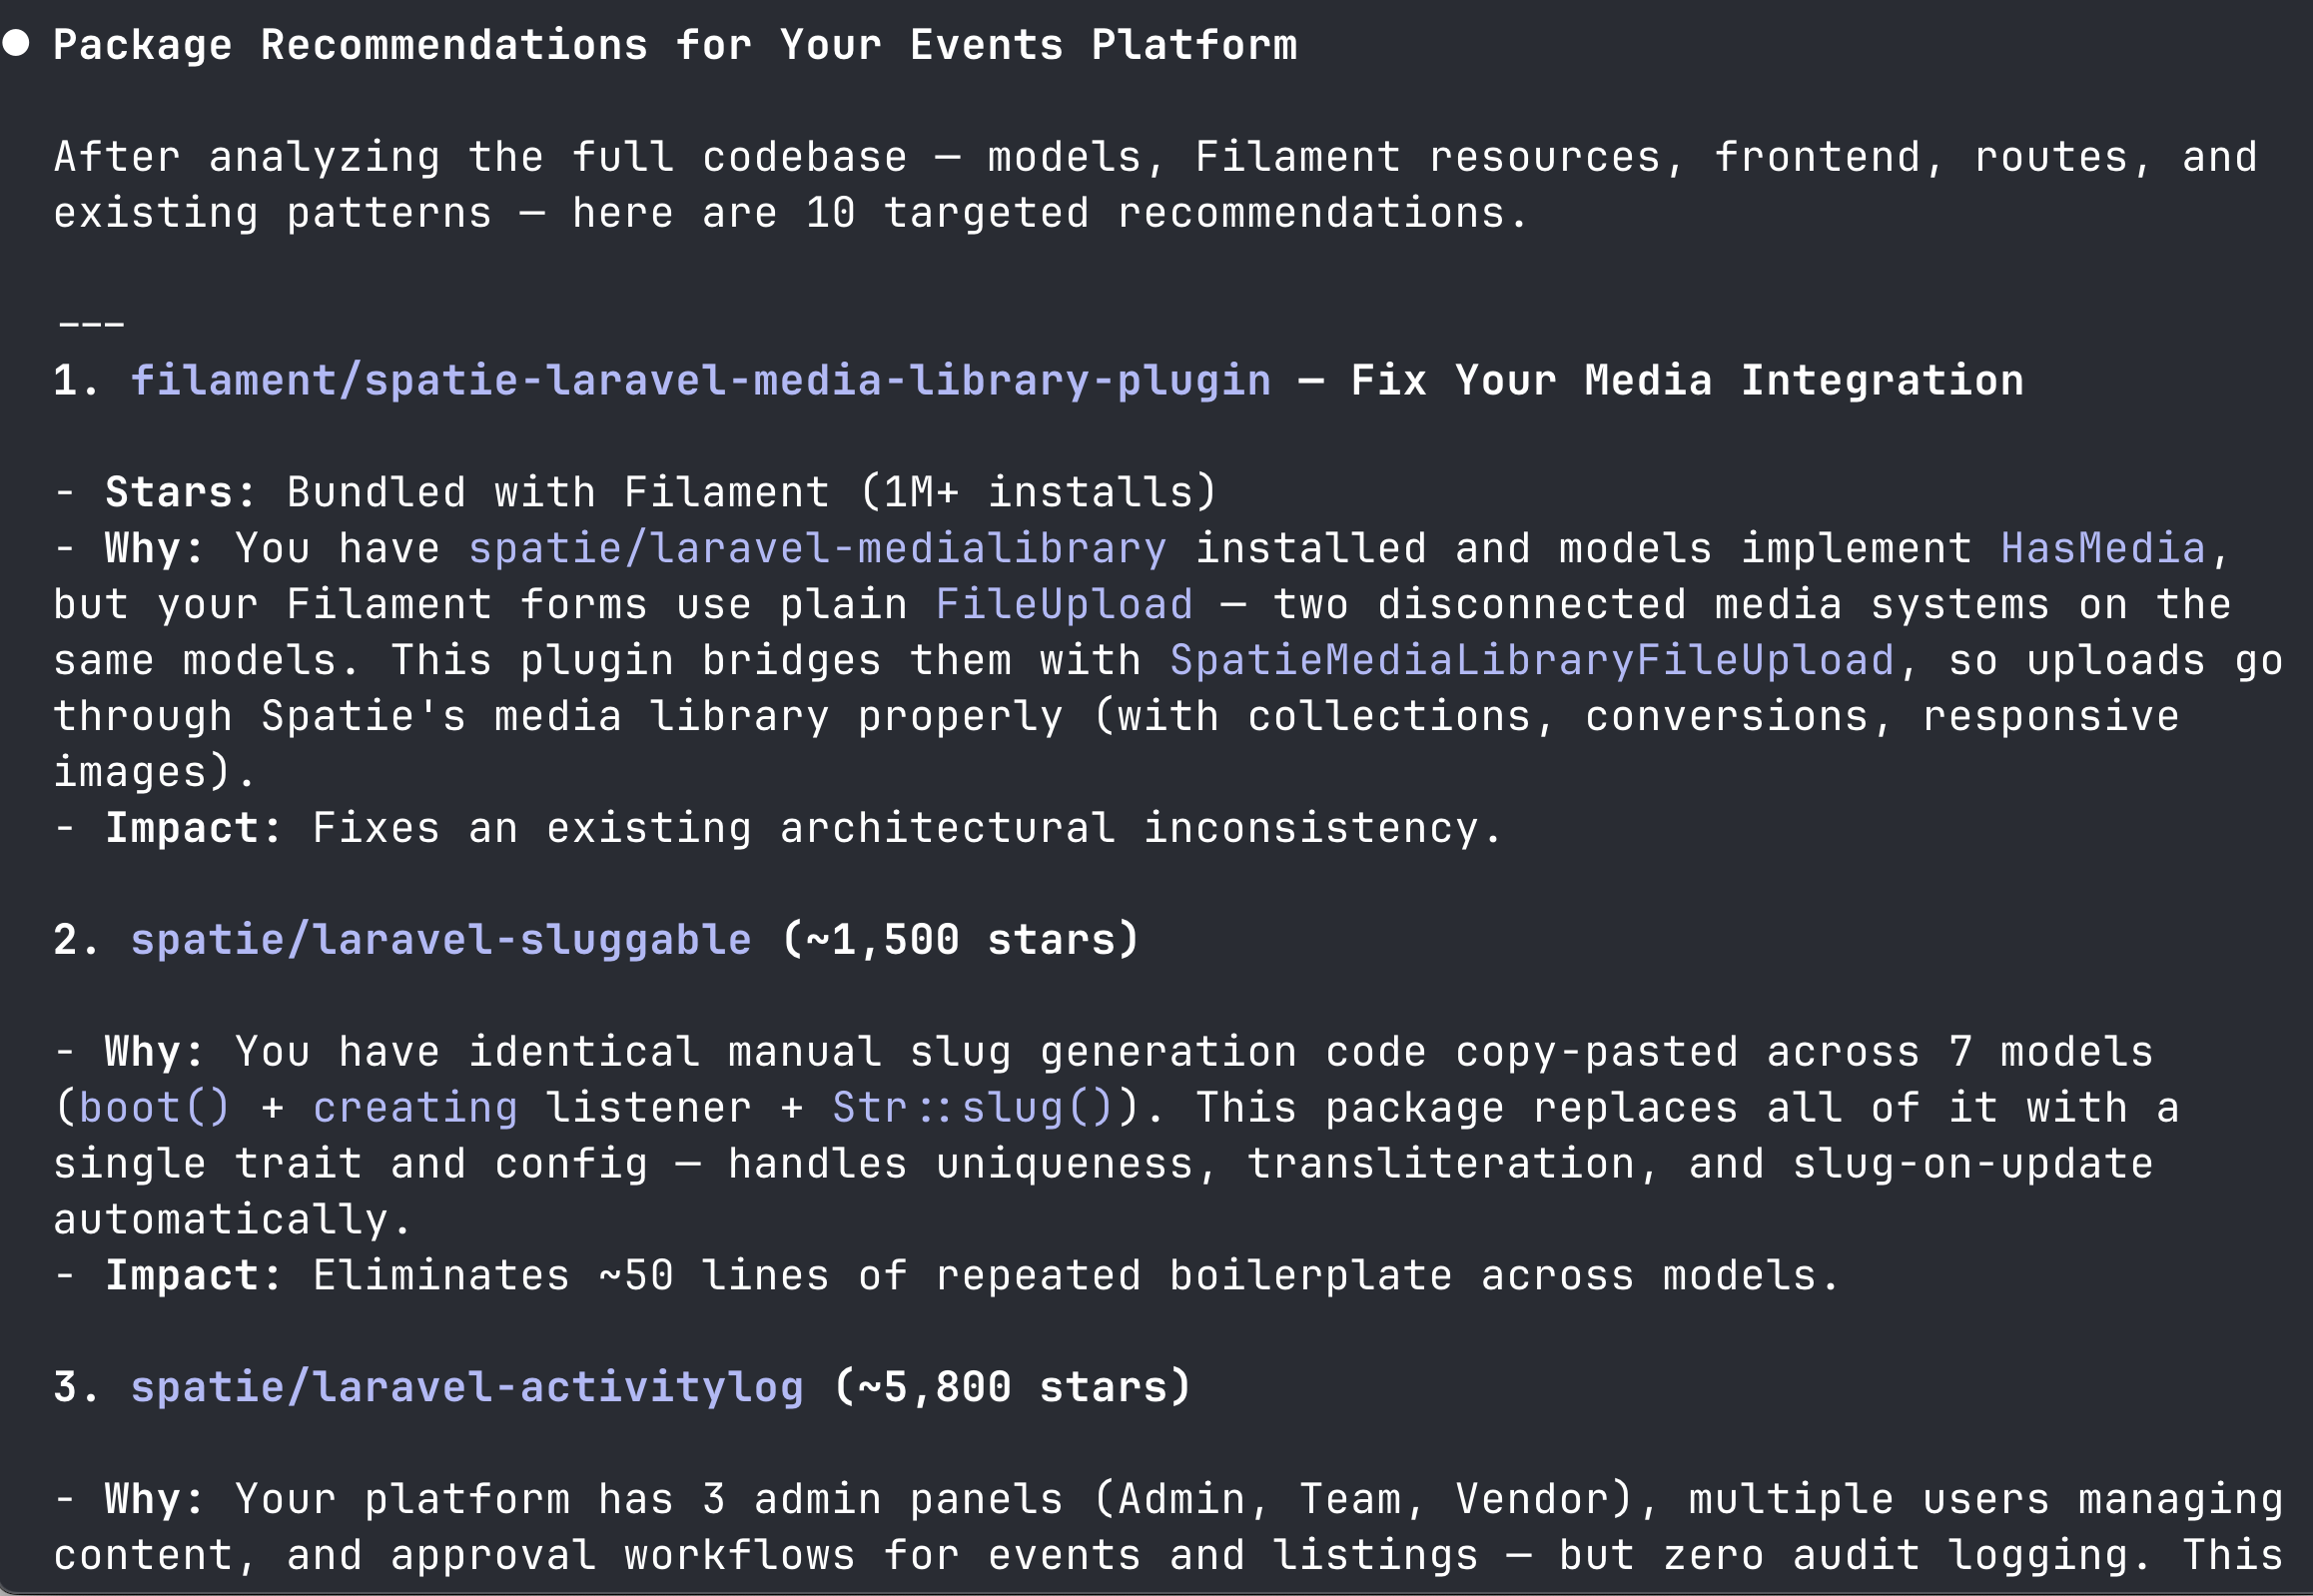Click the filament/spatie-laravel-media-library-plugin package link
The width and height of the screenshot is (2313, 1596).
[x=700, y=381]
